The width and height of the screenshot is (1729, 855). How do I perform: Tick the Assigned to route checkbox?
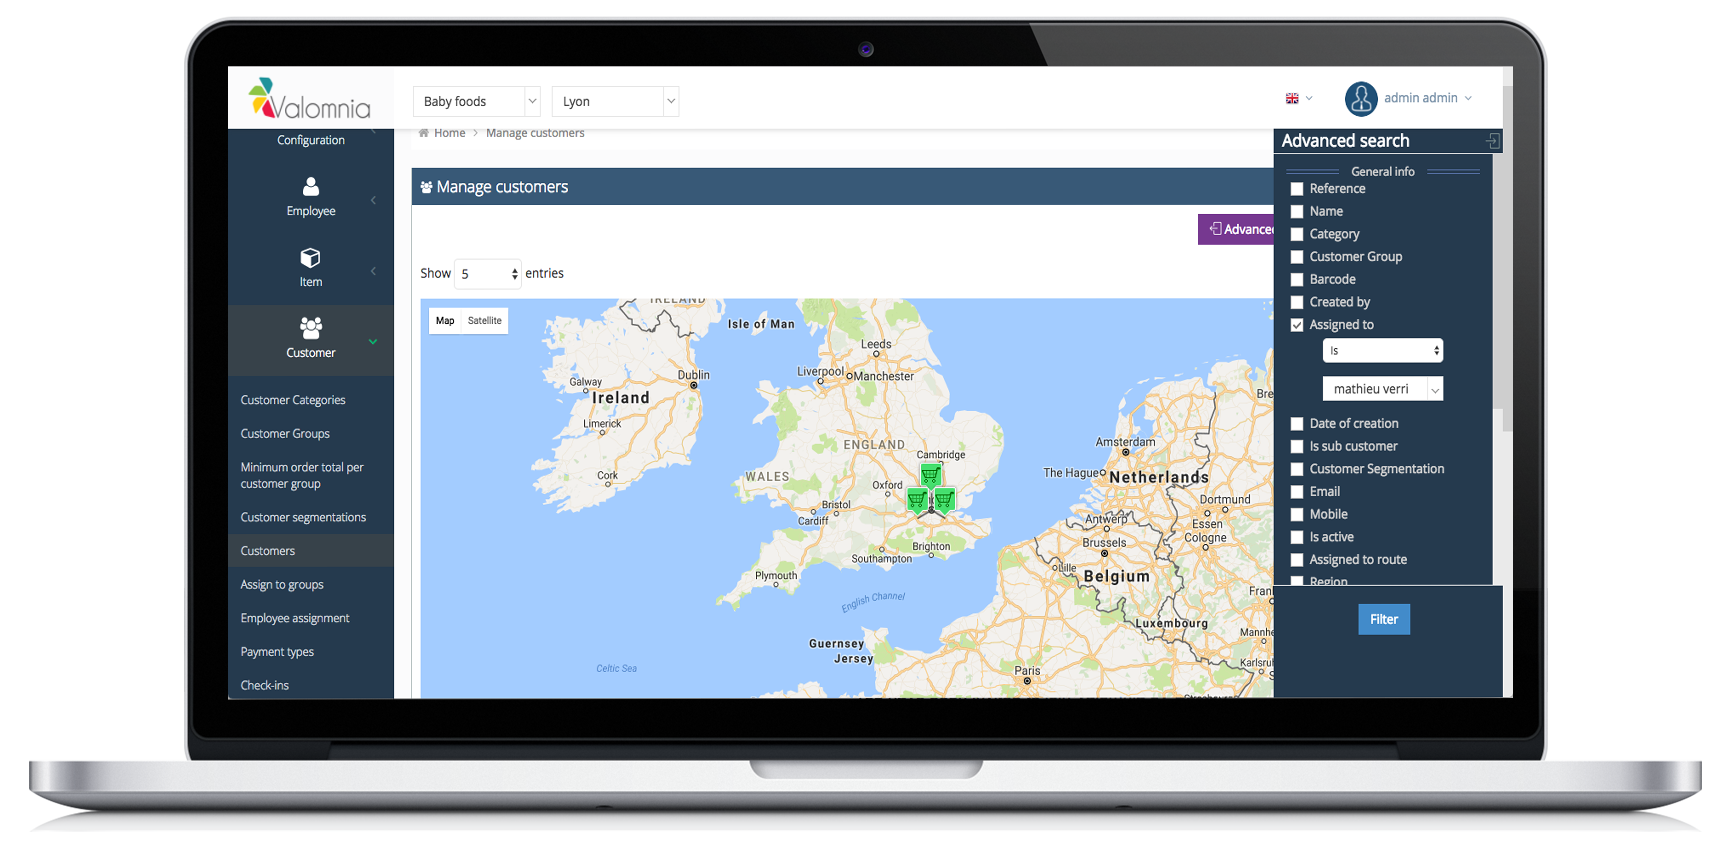1297,560
